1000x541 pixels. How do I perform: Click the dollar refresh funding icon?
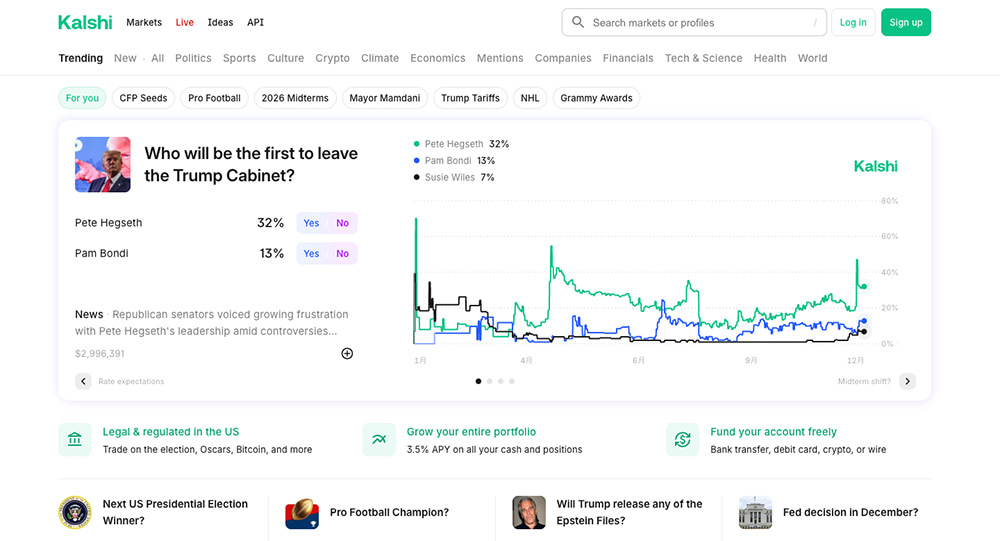682,440
